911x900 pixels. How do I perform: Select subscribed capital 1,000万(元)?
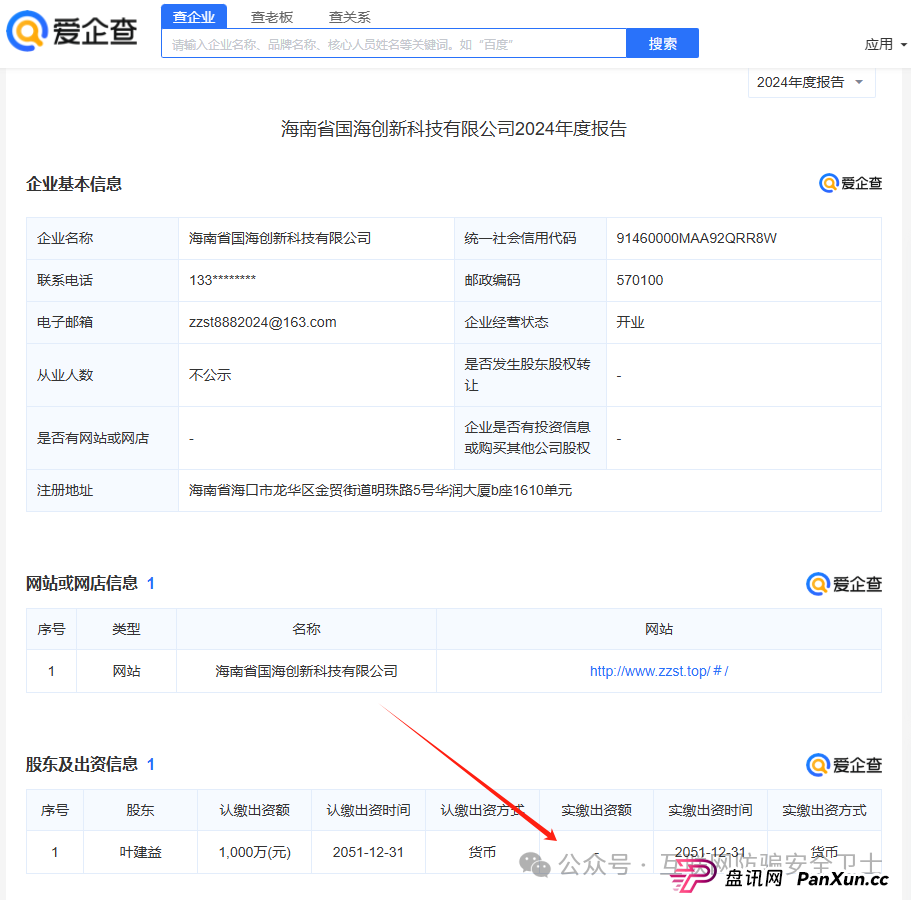(254, 852)
